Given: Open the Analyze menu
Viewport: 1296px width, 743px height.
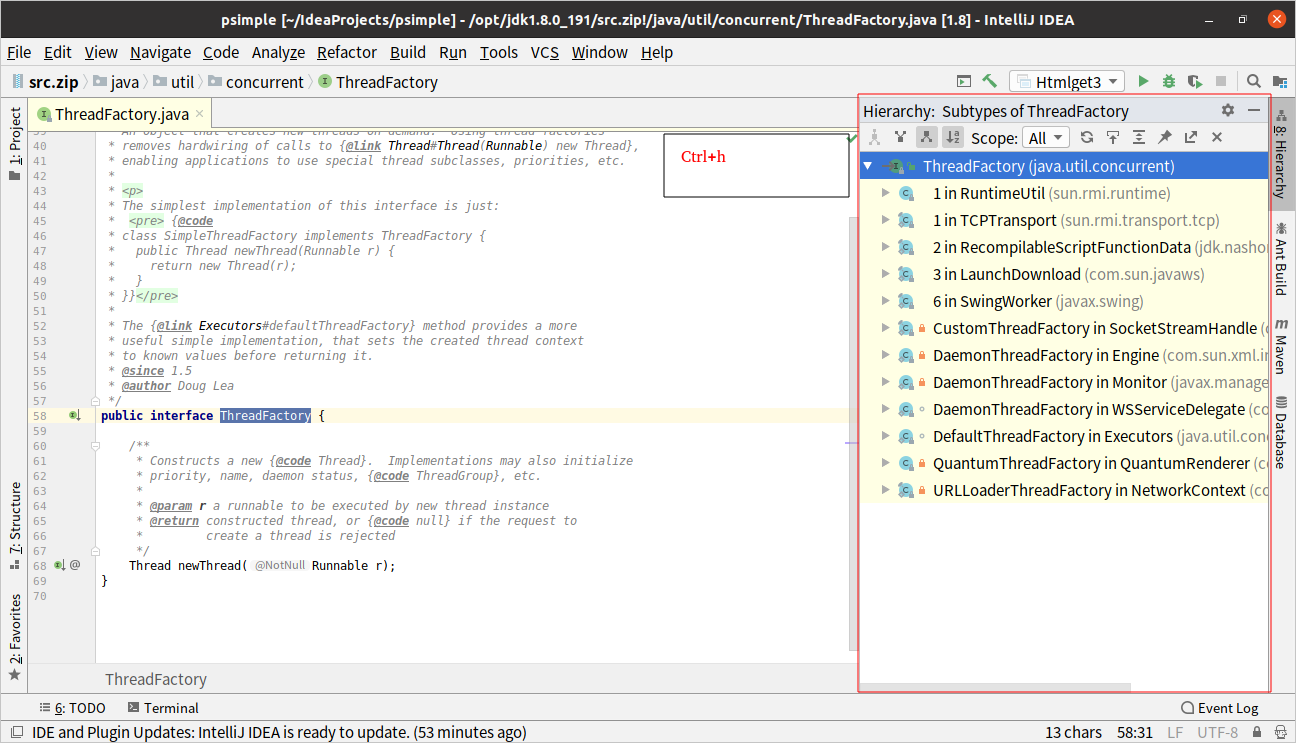Looking at the screenshot, I should 278,53.
